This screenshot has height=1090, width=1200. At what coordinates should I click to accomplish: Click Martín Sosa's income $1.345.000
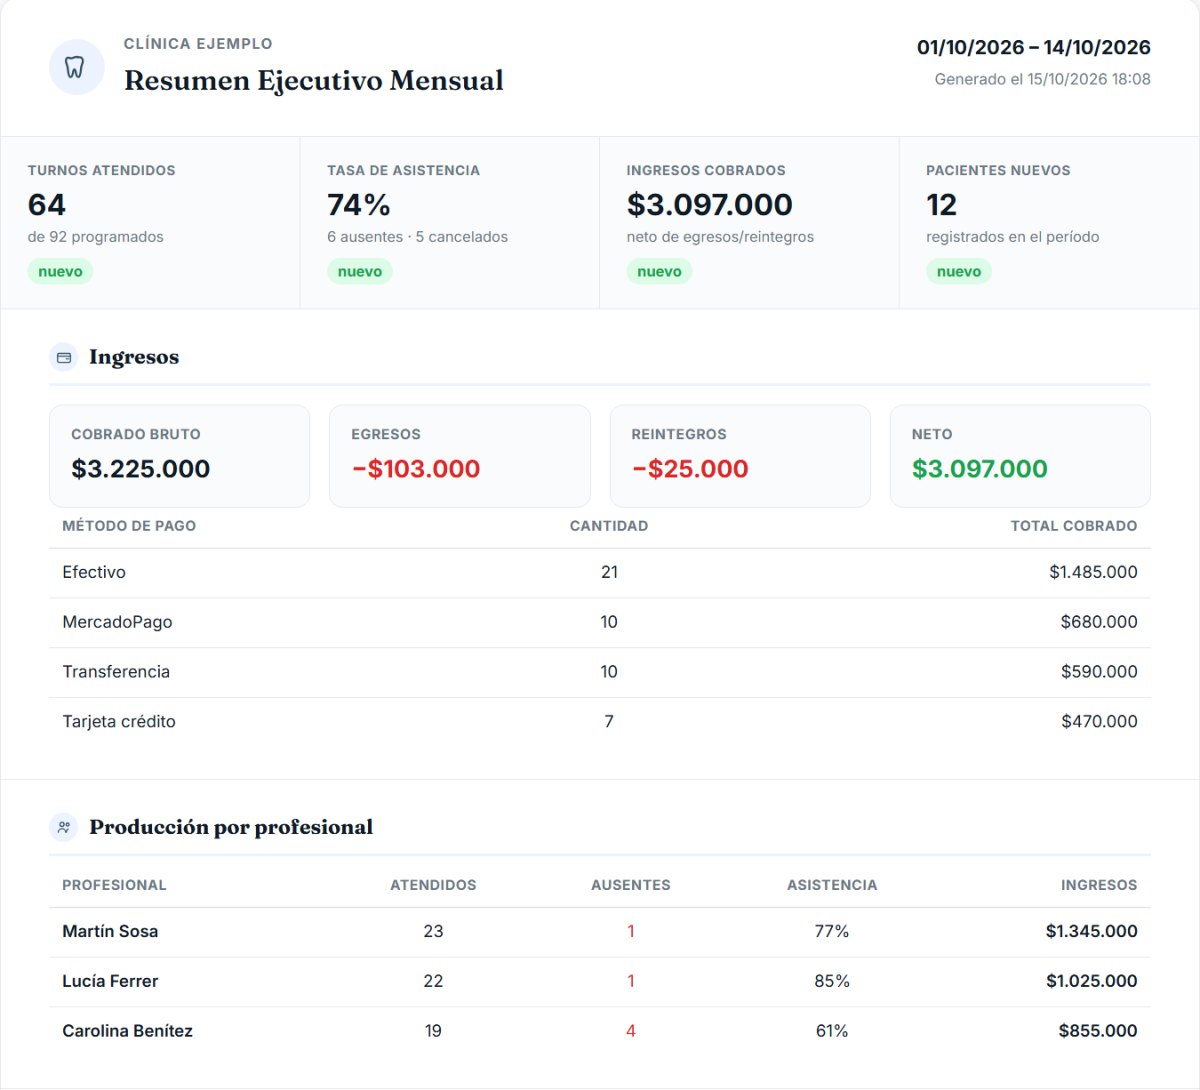(1092, 932)
